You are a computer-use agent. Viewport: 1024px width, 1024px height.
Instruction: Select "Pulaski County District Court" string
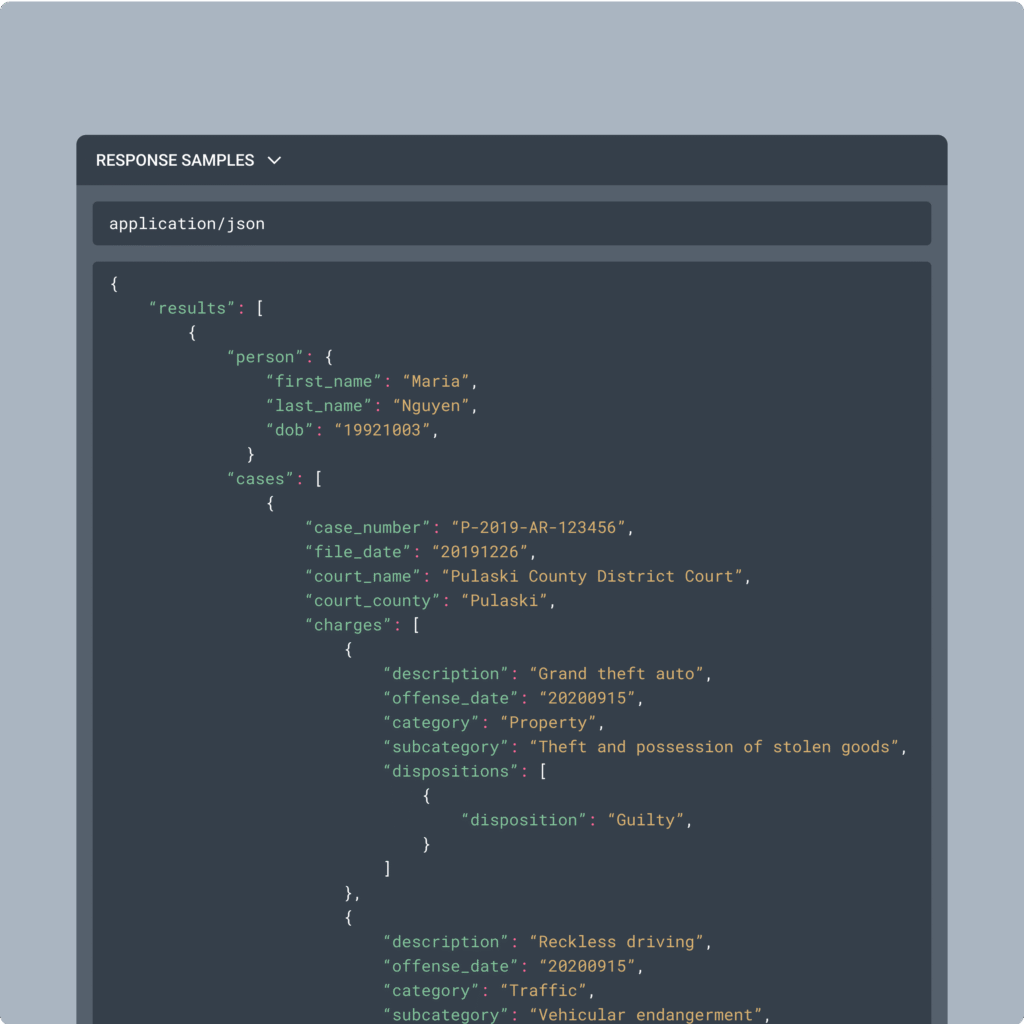pos(592,577)
